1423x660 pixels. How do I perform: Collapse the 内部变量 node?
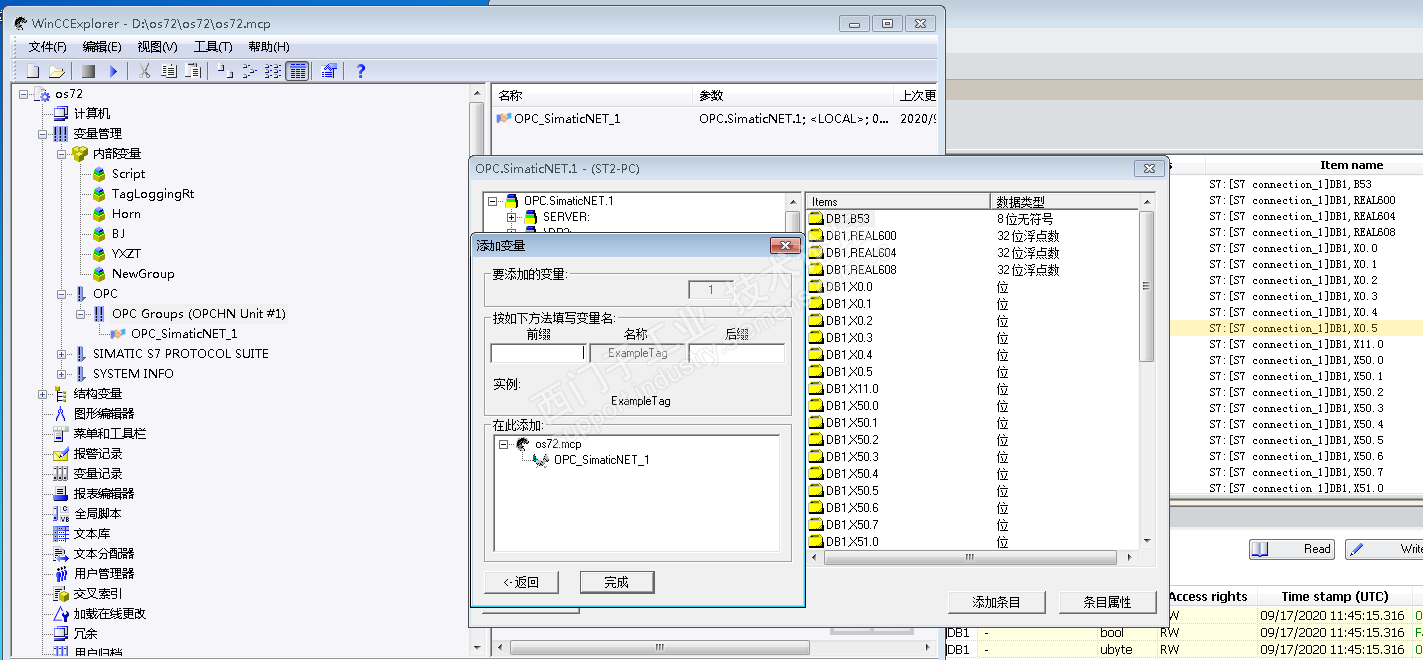(62, 154)
